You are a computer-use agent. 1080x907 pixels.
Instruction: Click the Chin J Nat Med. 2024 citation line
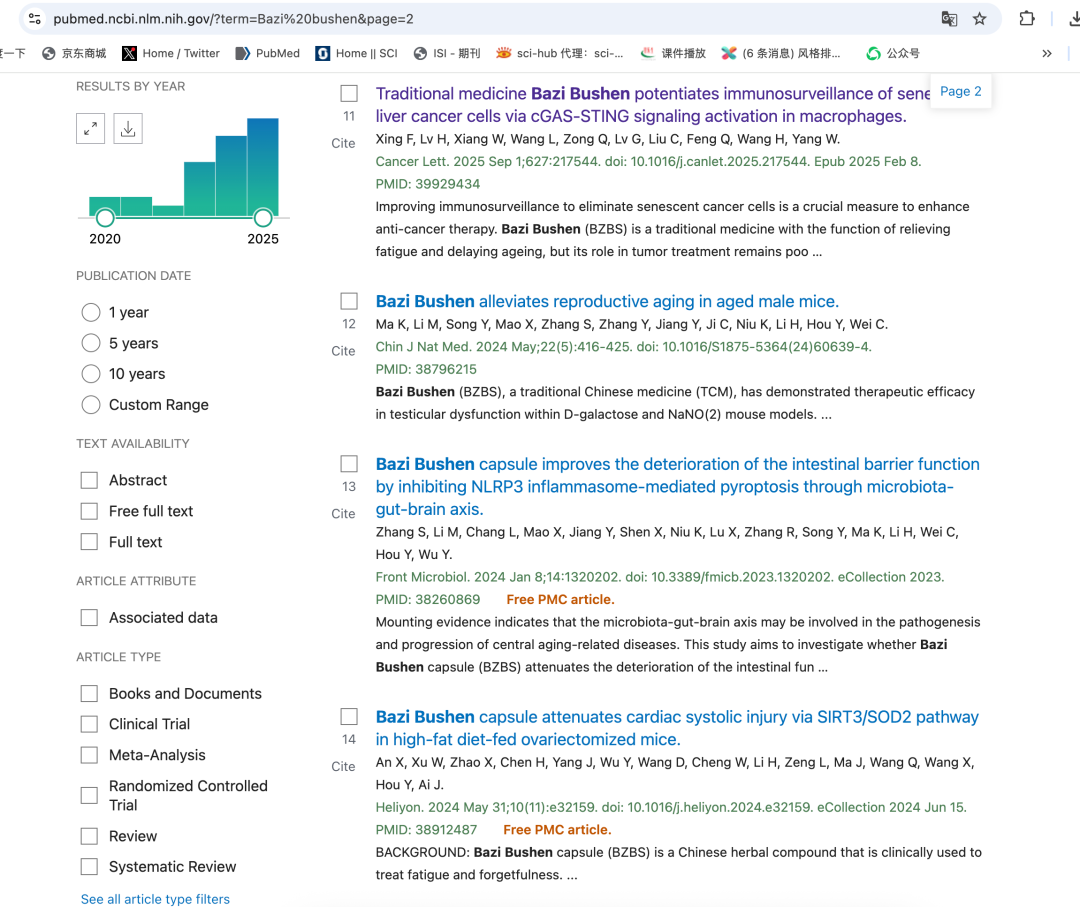click(623, 347)
